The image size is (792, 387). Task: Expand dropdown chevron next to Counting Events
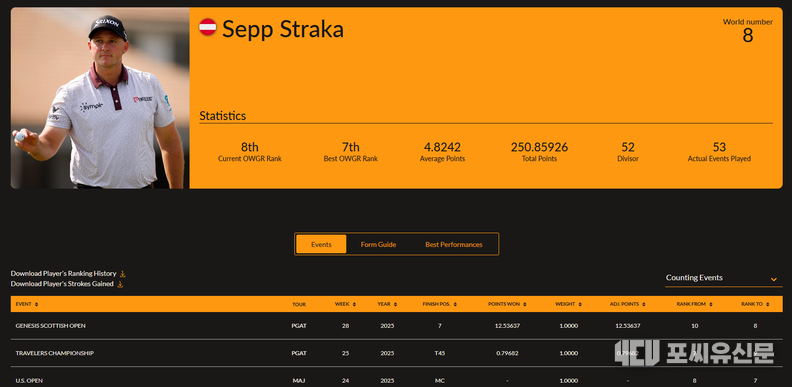[773, 279]
